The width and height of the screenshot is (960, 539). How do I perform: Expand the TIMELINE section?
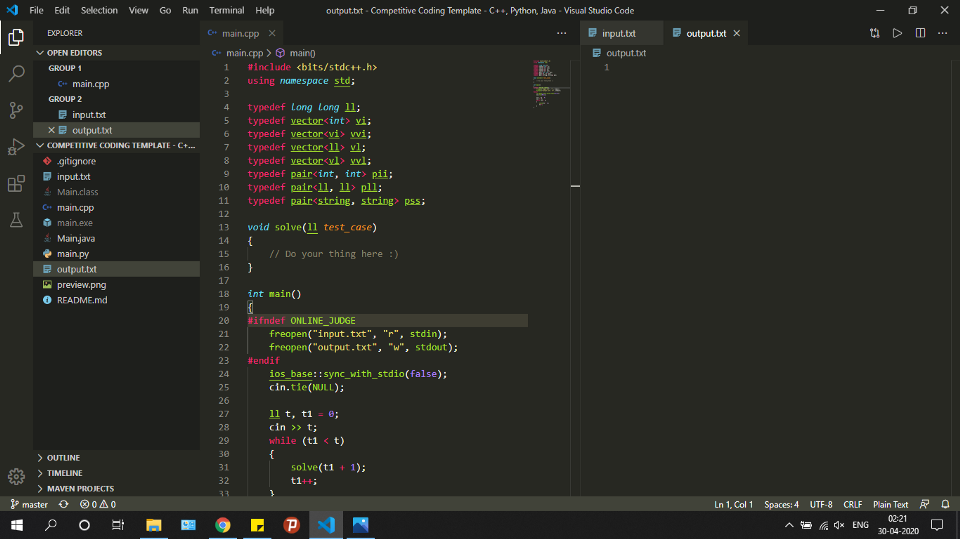pyautogui.click(x=64, y=473)
